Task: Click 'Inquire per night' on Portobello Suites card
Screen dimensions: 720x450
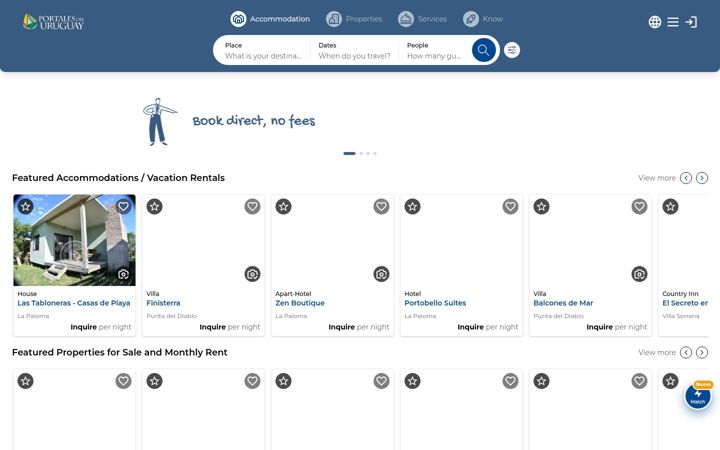Action: tap(488, 327)
